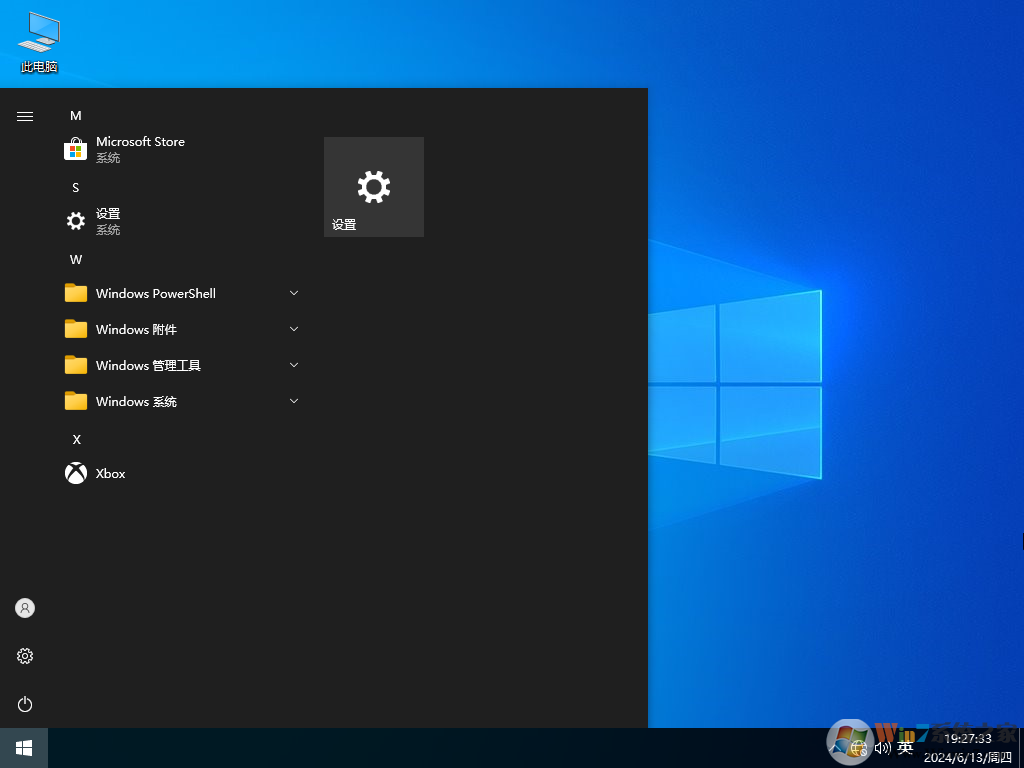Click the settings gear in the left rail
Image resolution: width=1024 pixels, height=768 pixels.
(25, 656)
